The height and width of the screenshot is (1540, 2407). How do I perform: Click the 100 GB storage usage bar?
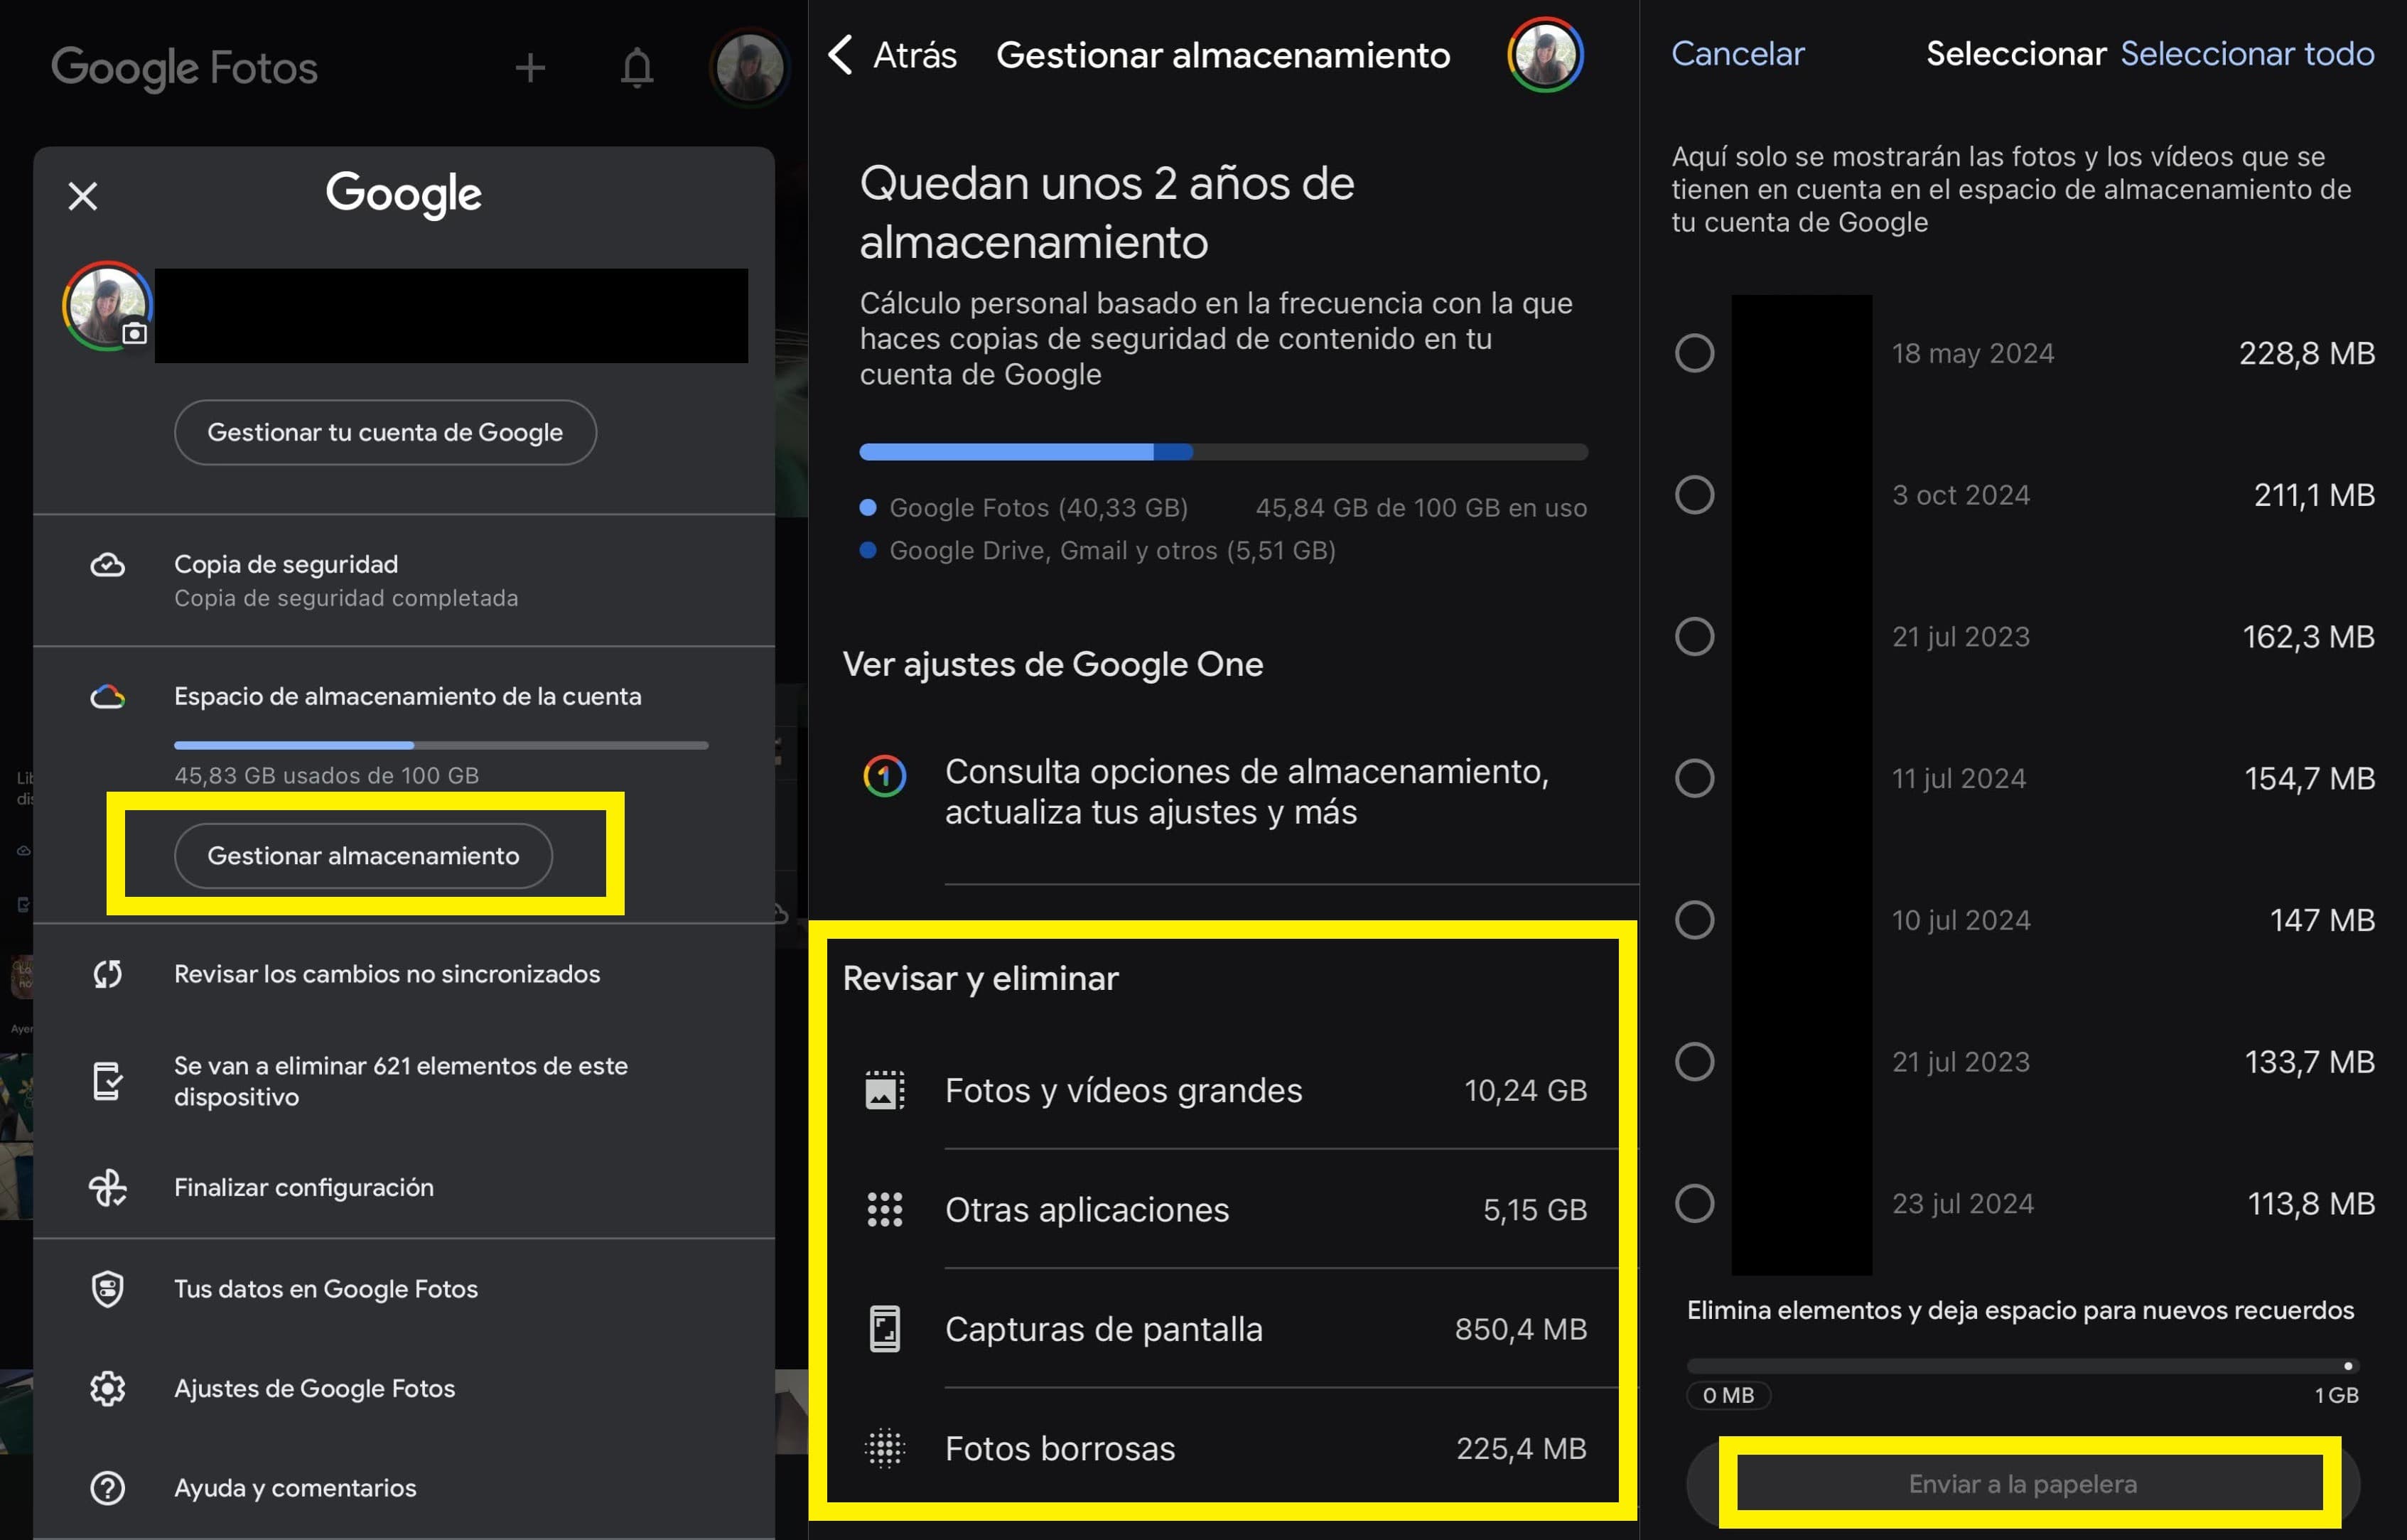coord(1223,452)
